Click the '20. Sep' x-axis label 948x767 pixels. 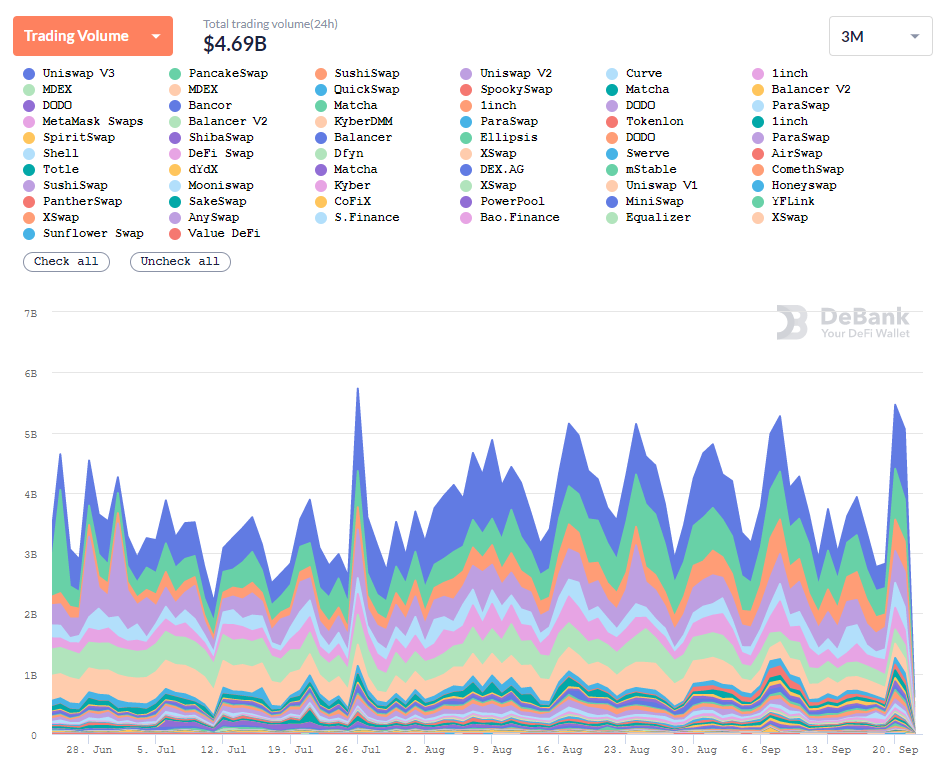click(895, 749)
